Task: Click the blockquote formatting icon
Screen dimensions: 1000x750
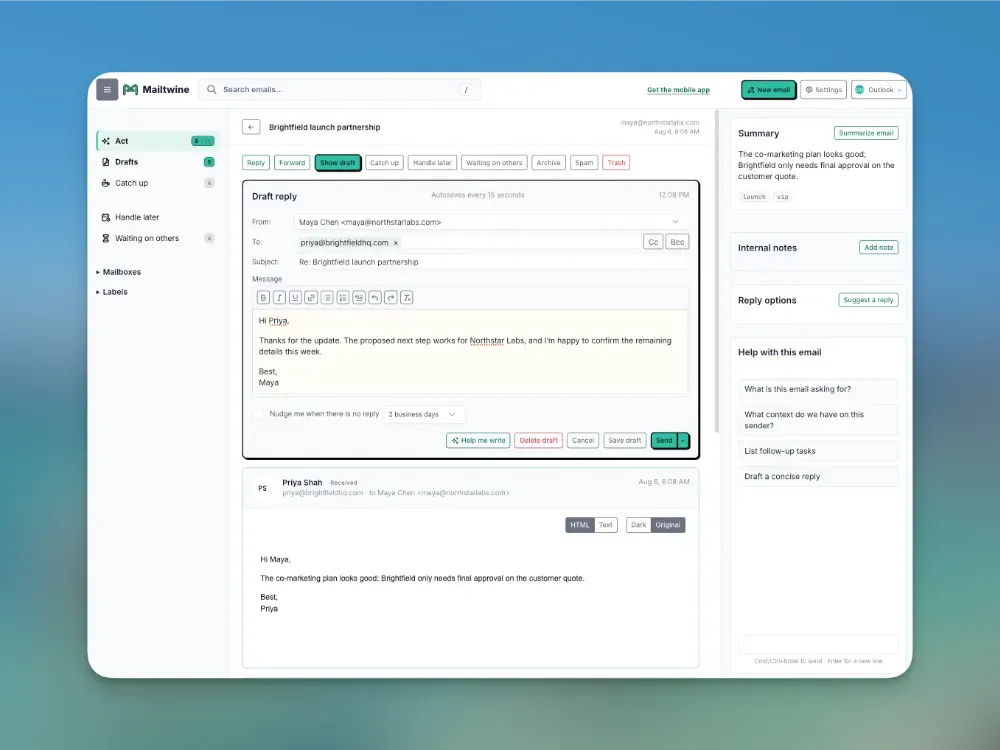Action: click(359, 298)
